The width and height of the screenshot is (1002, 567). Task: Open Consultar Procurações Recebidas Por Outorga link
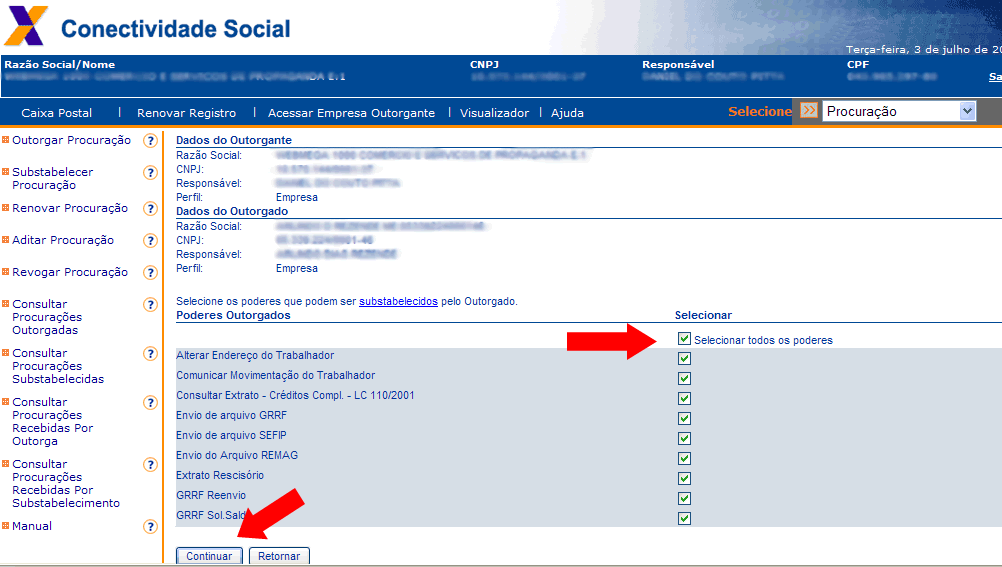pos(52,421)
